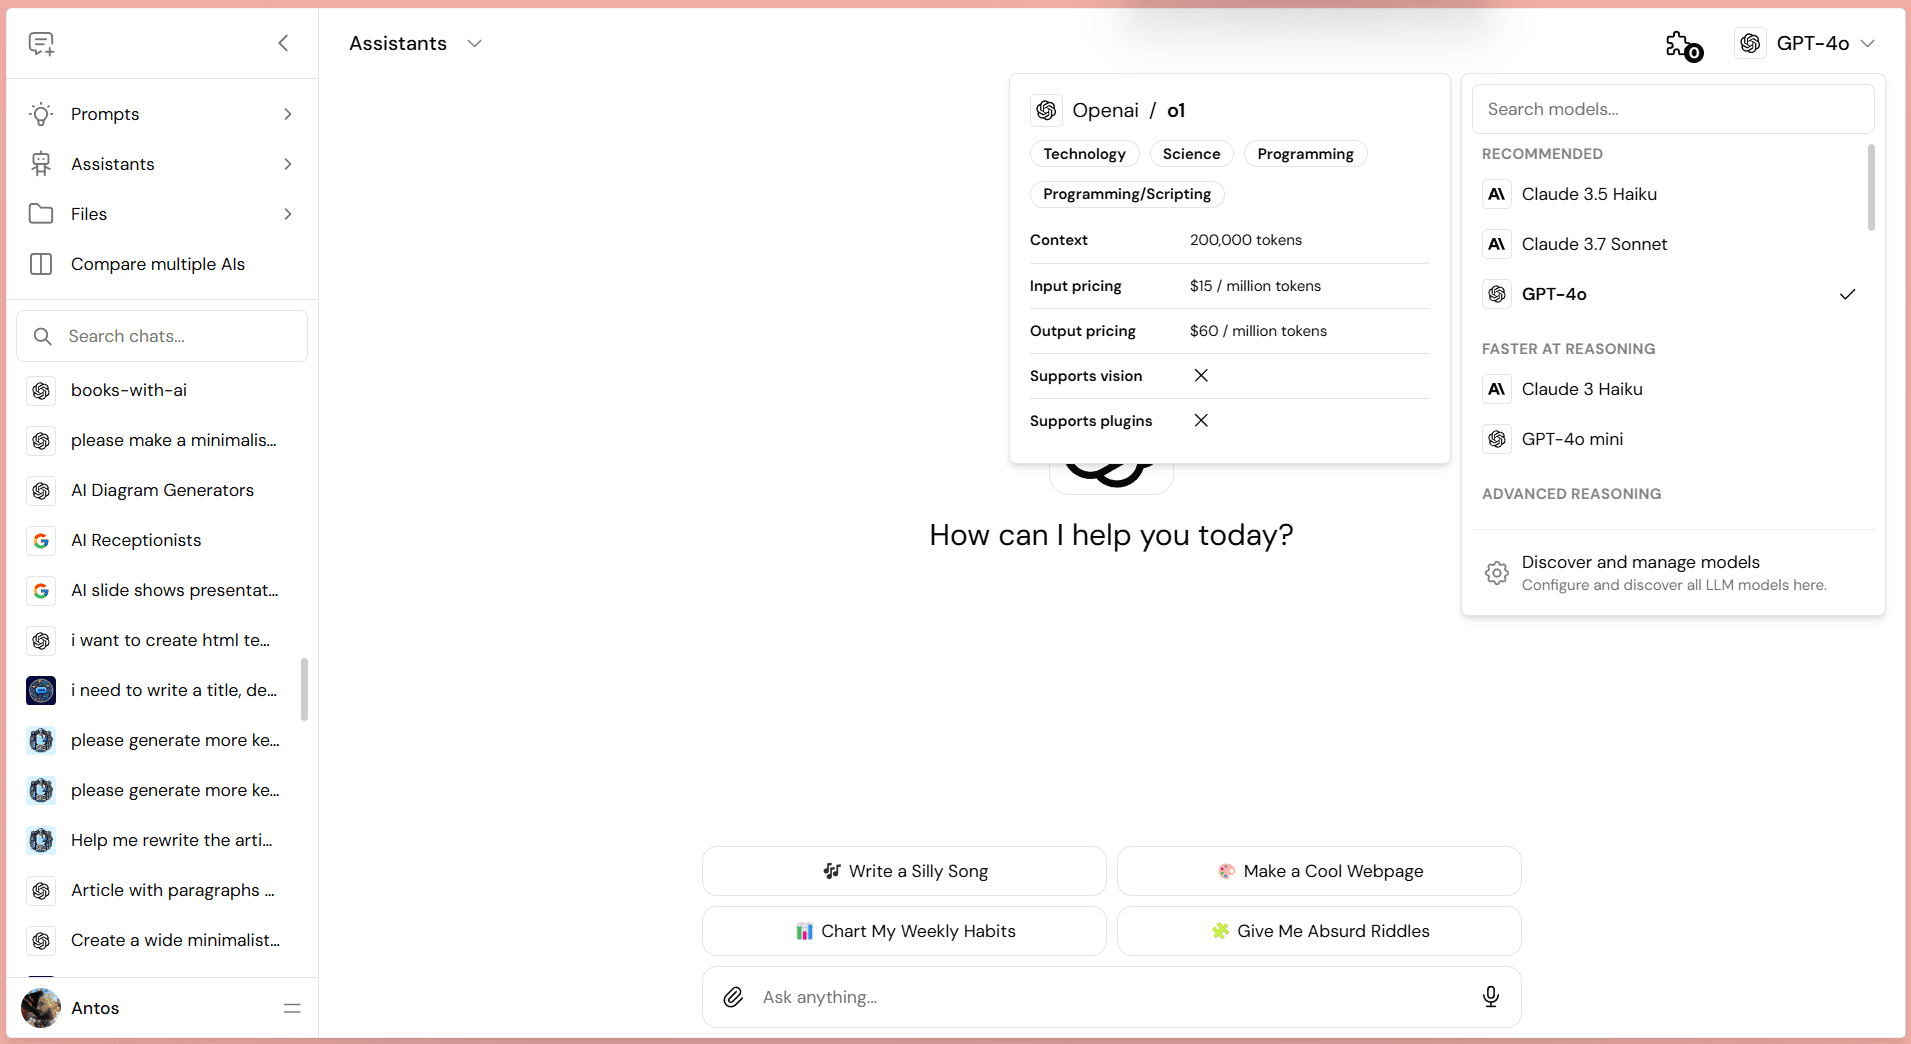Click the OpenAI logo next to GPT-4o mini
Image resolution: width=1911 pixels, height=1044 pixels.
point(1497,439)
